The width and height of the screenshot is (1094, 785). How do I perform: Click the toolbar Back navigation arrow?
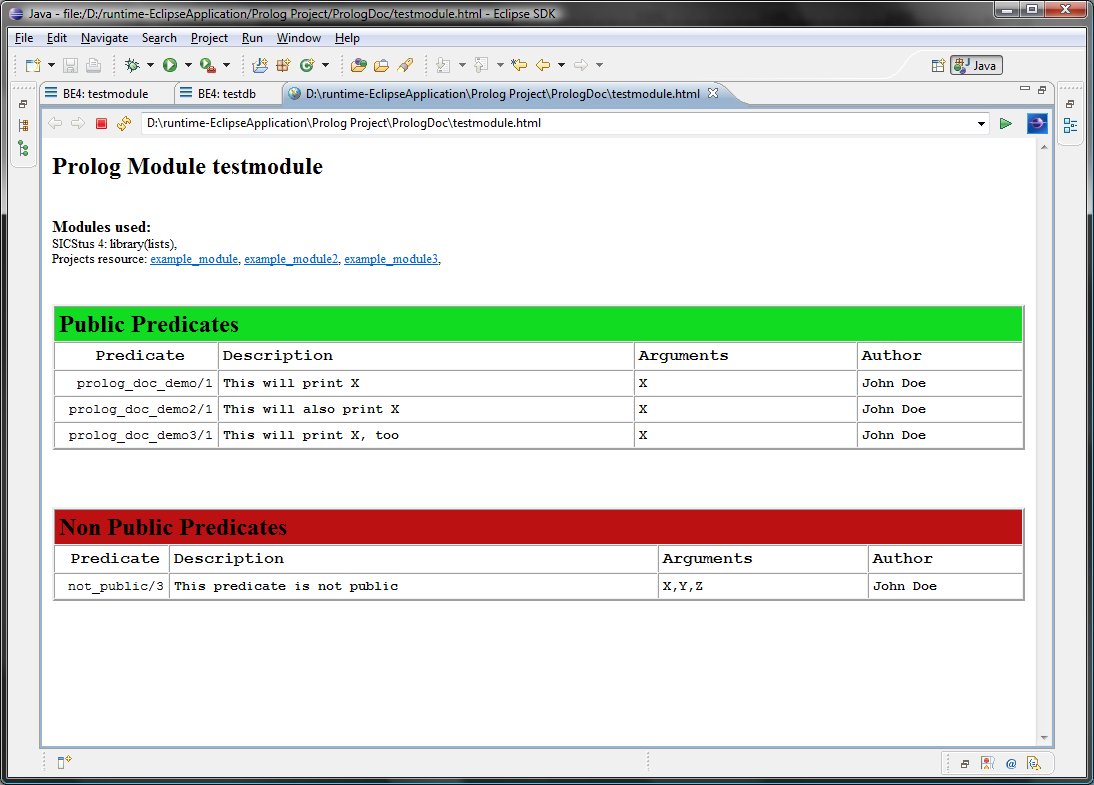tap(543, 65)
